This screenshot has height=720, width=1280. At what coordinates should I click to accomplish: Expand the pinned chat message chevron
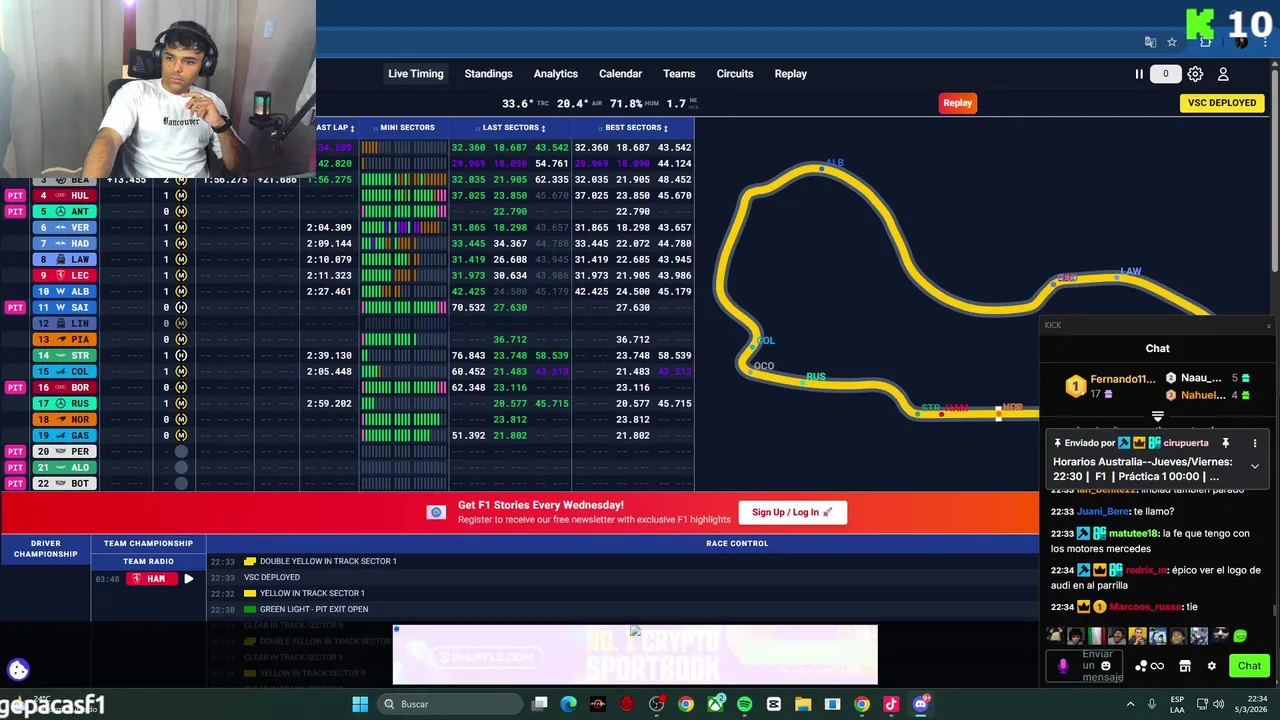(1254, 466)
